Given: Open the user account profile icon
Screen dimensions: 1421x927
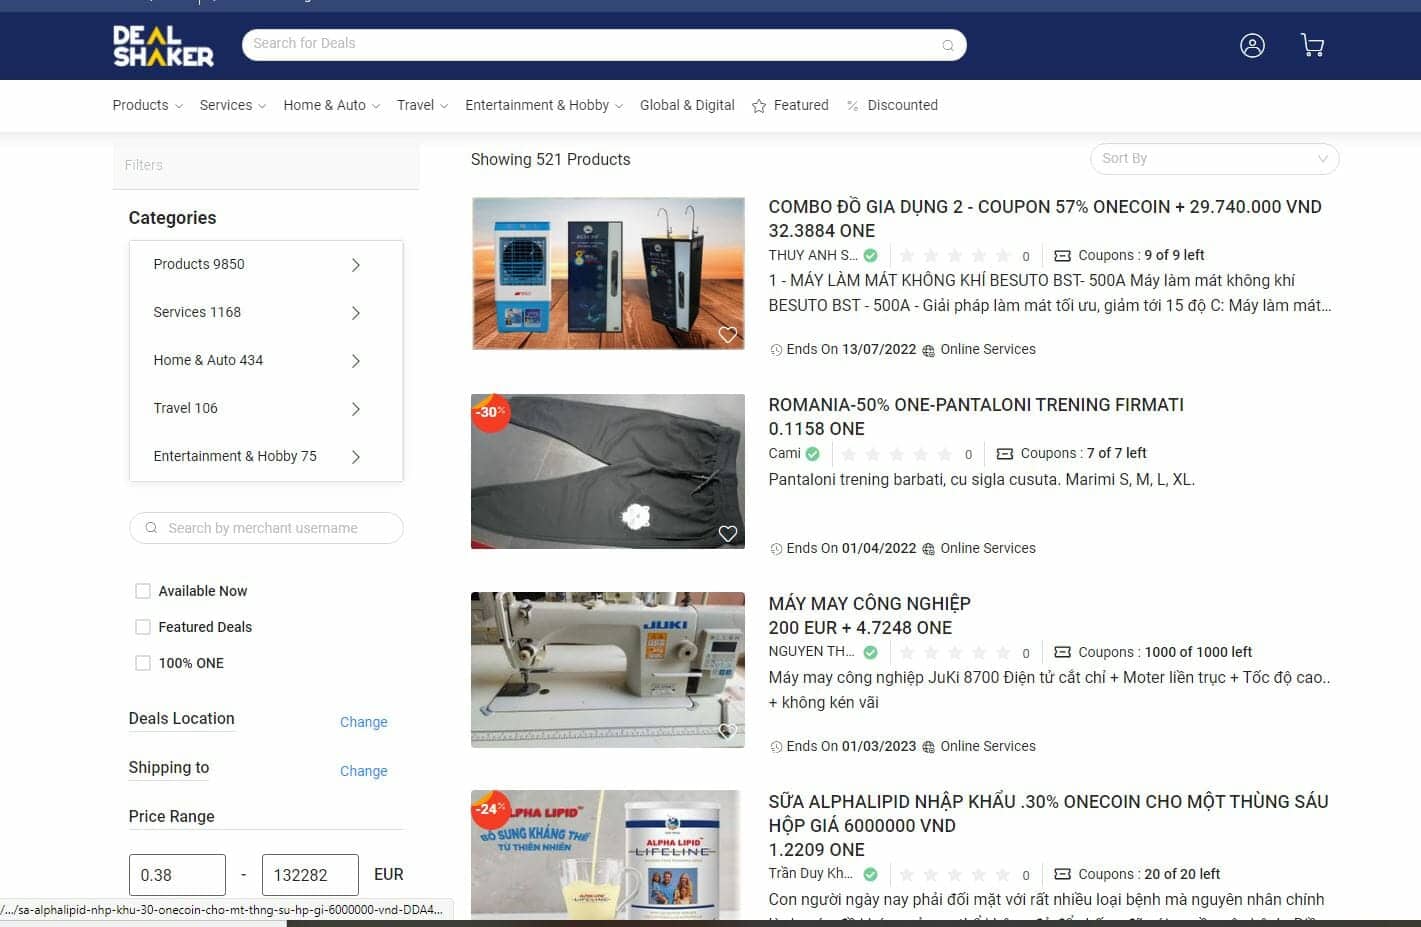Looking at the screenshot, I should coord(1252,45).
